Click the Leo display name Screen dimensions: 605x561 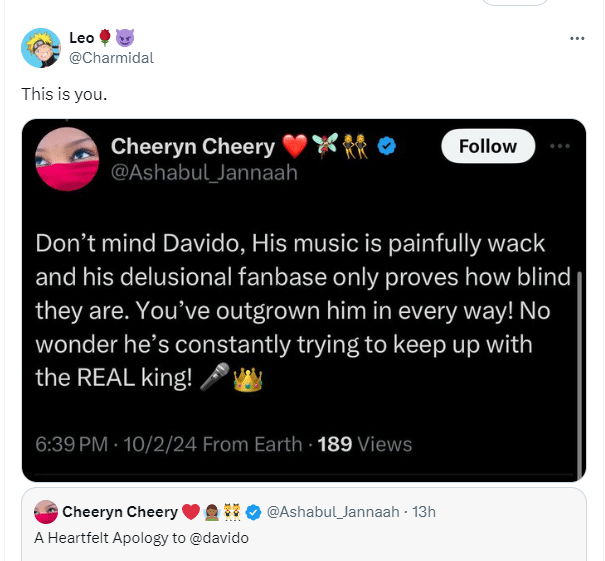(81, 38)
